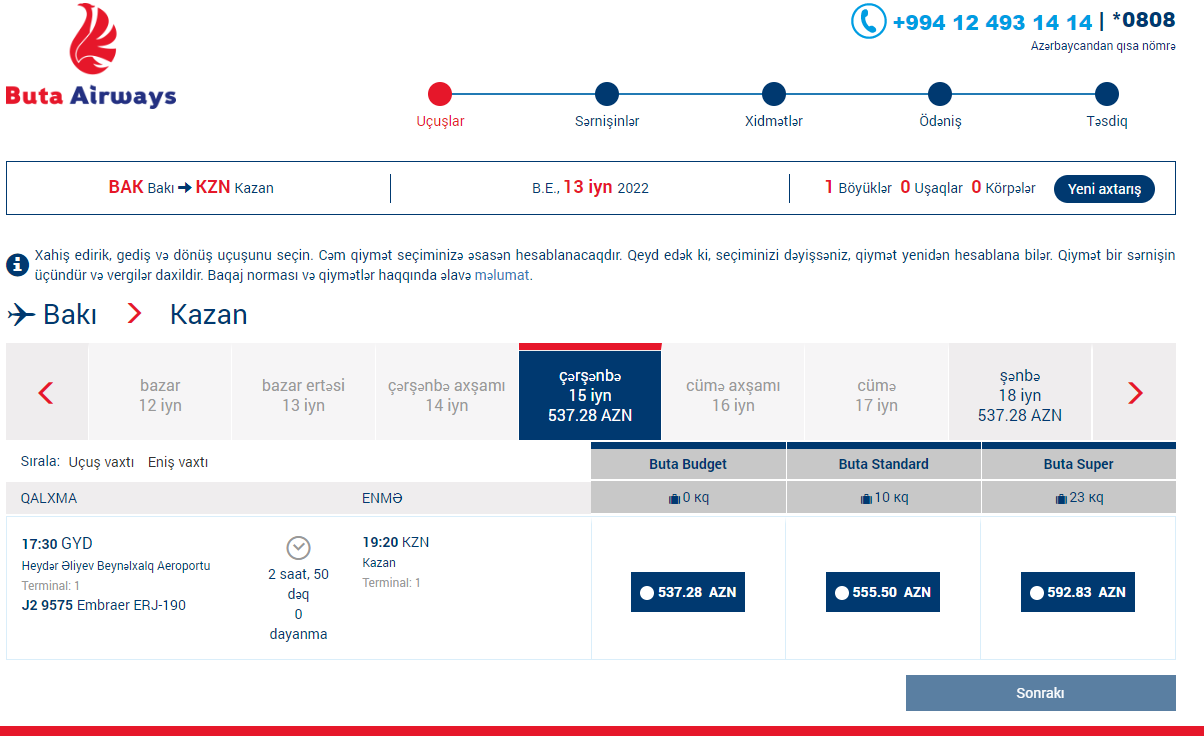Click the phone call icon
This screenshot has height=736, width=1204.
pyautogui.click(x=868, y=21)
